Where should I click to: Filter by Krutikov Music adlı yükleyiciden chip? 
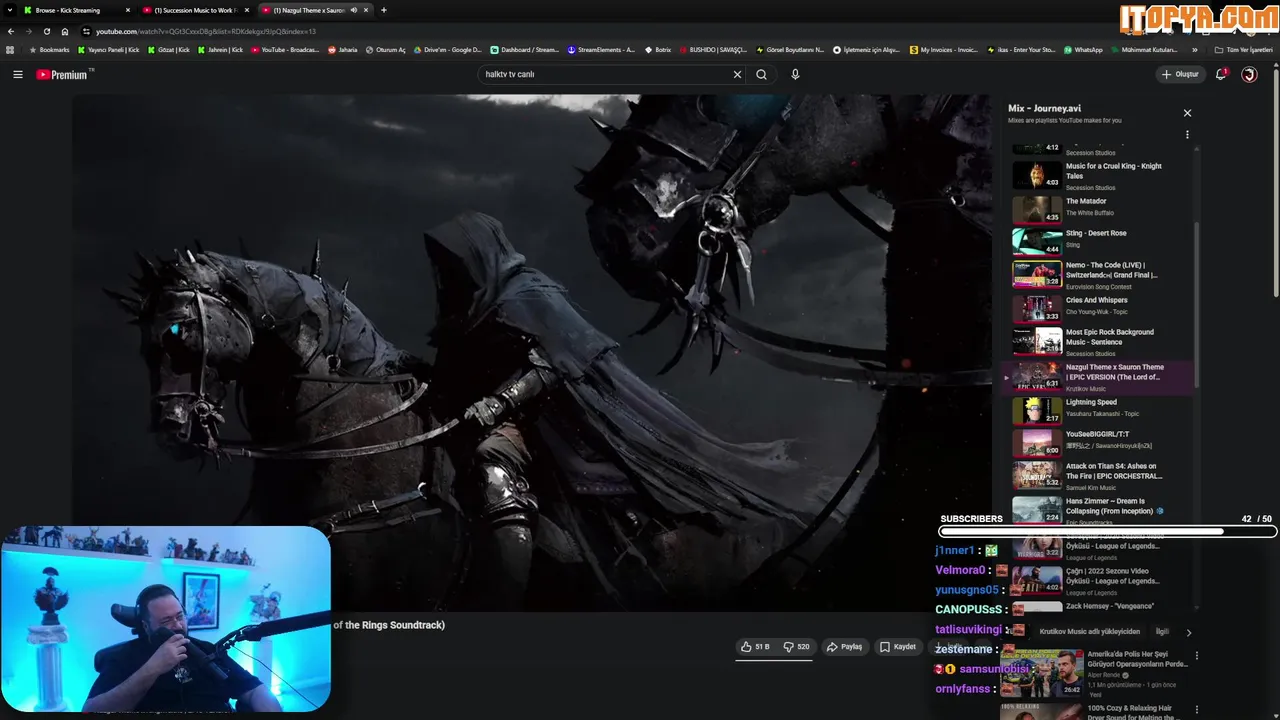1089,632
